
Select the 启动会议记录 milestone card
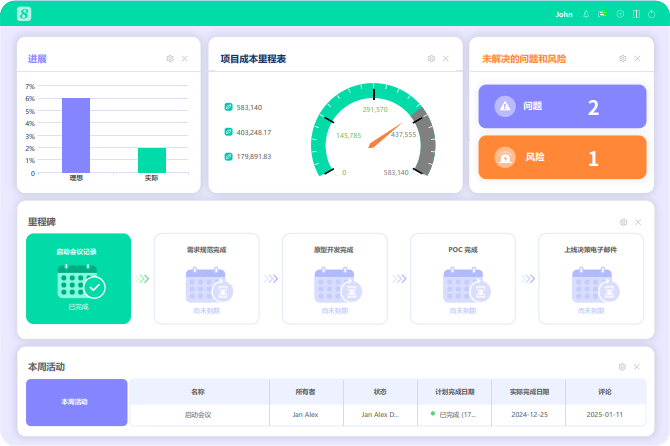pos(78,279)
